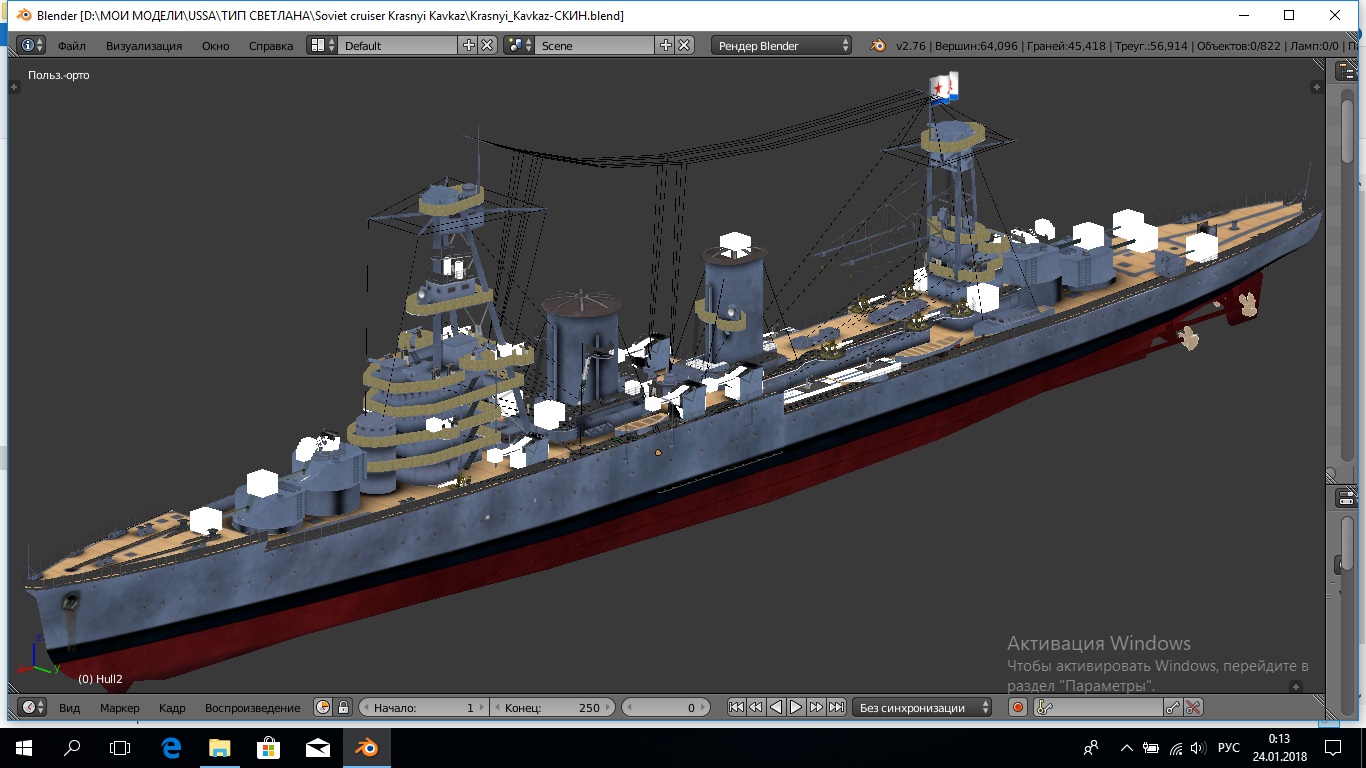
Task: Open the Рендер Blender engine dropdown
Action: tap(782, 45)
